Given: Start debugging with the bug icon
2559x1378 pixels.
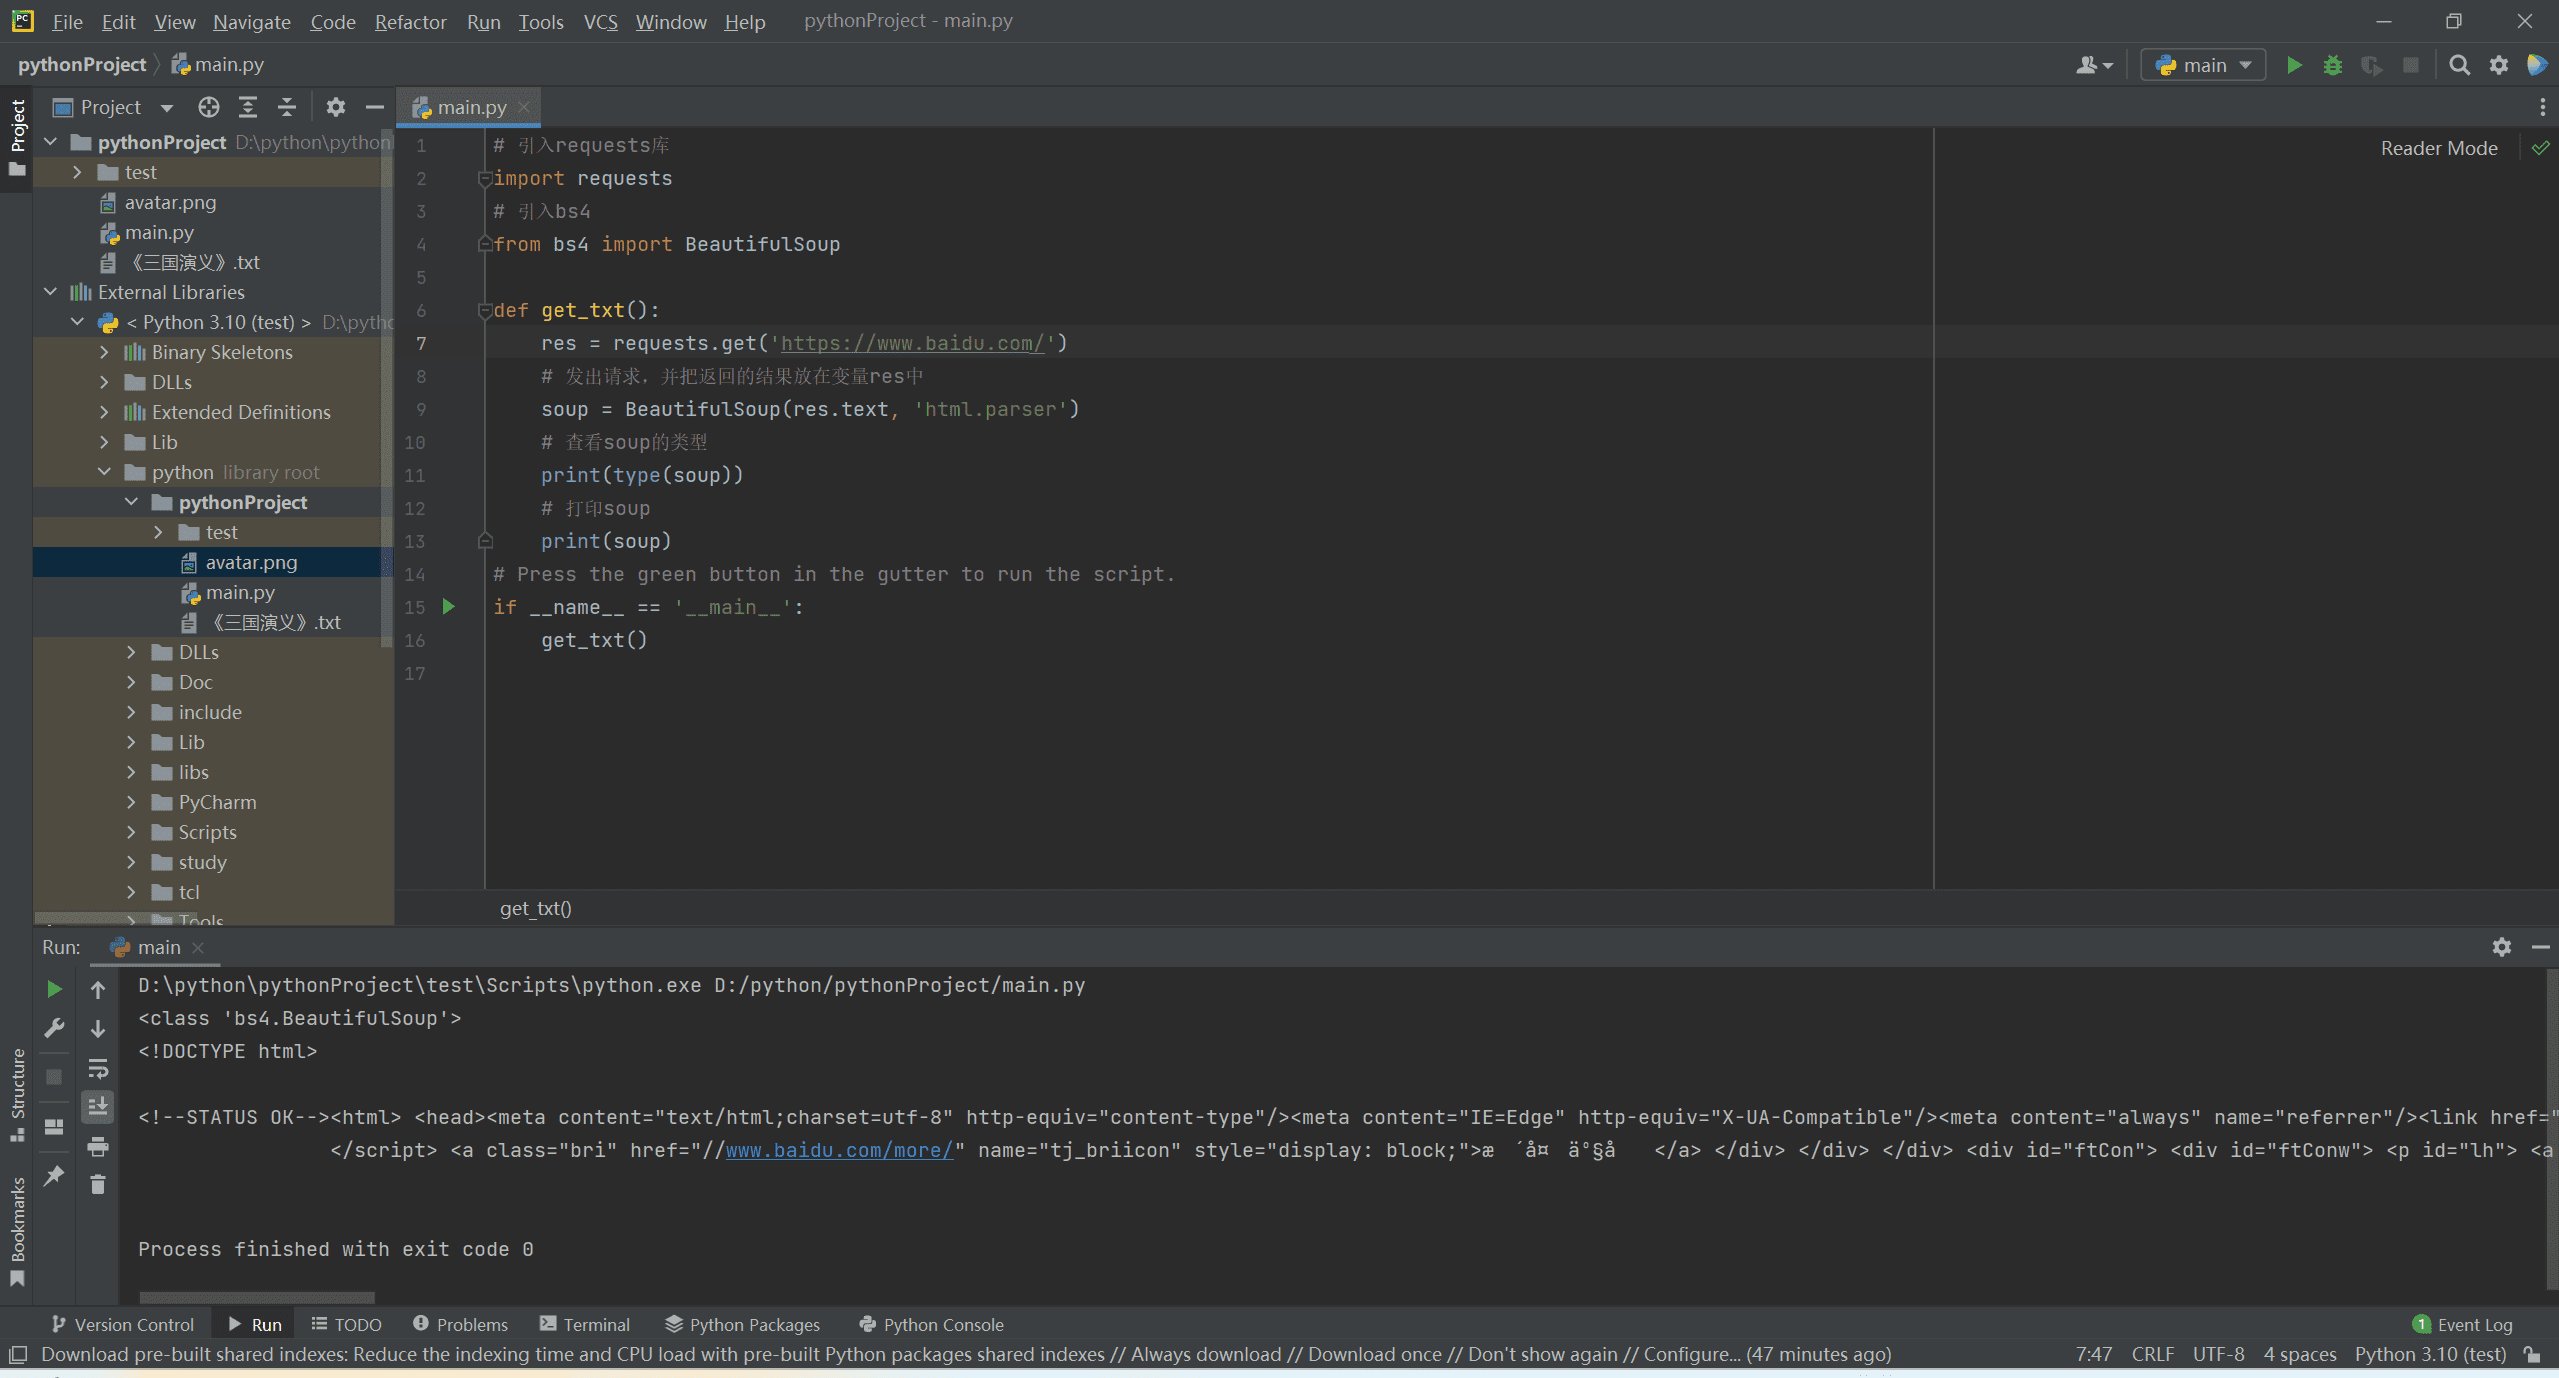Looking at the screenshot, I should point(2332,65).
